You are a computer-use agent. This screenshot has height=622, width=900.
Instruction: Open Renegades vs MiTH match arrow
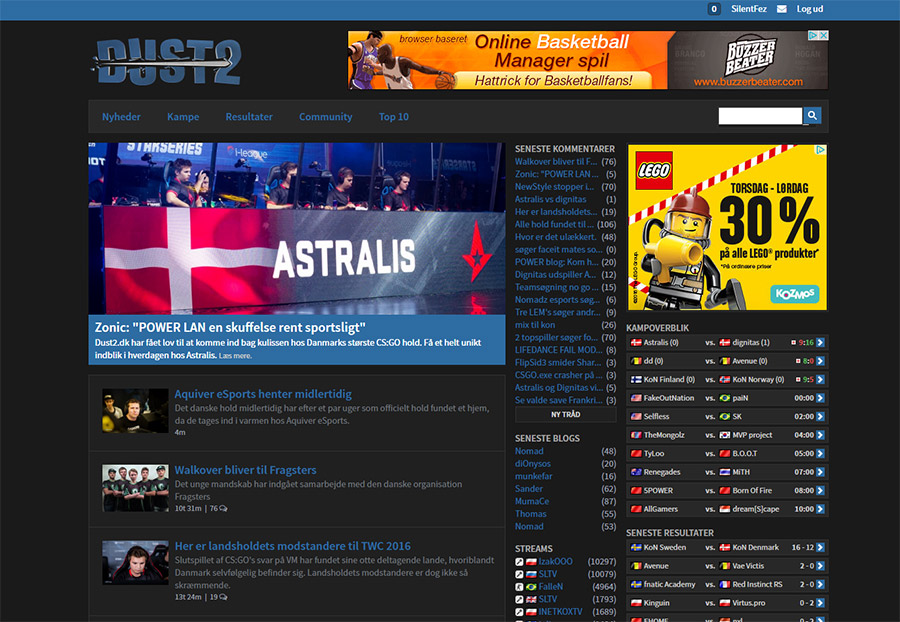820,472
